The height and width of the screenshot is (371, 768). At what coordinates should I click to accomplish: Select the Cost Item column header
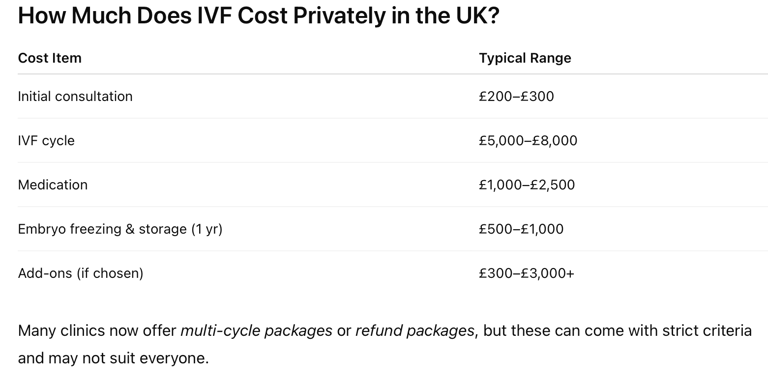(x=49, y=58)
